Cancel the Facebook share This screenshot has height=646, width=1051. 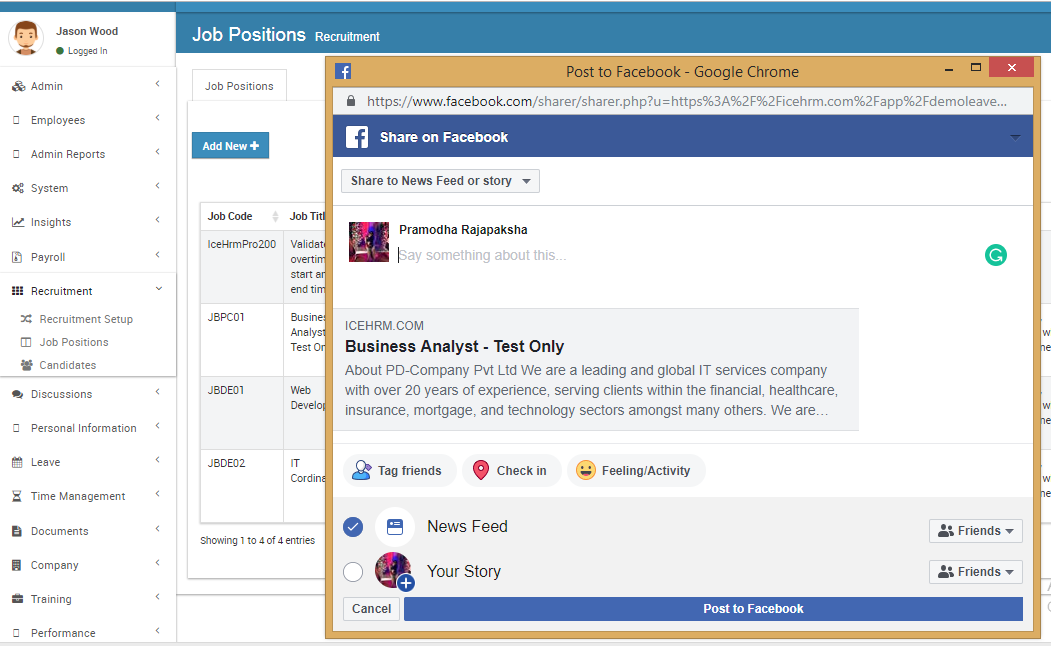point(371,608)
